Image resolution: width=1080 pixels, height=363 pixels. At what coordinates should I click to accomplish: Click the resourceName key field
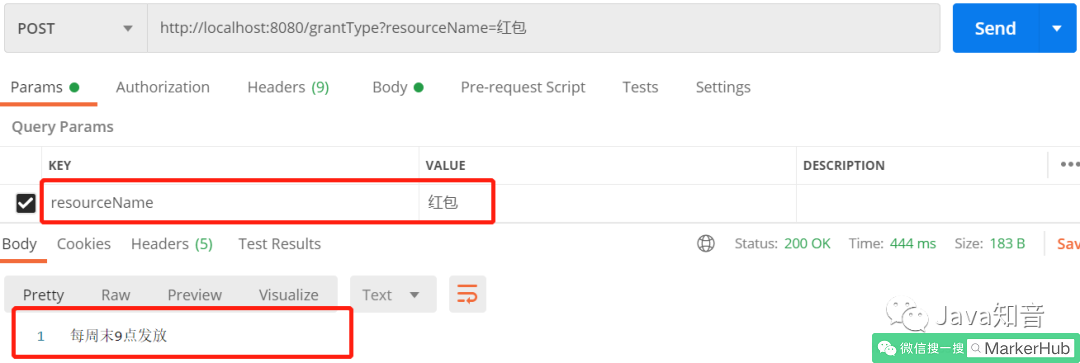tap(231, 203)
